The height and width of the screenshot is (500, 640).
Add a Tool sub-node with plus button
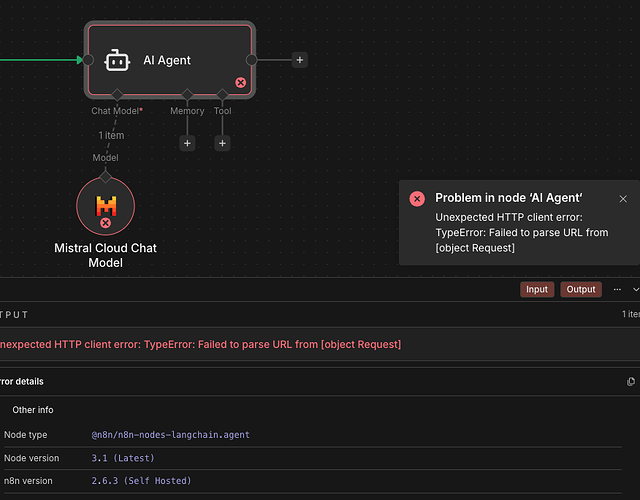tap(222, 143)
